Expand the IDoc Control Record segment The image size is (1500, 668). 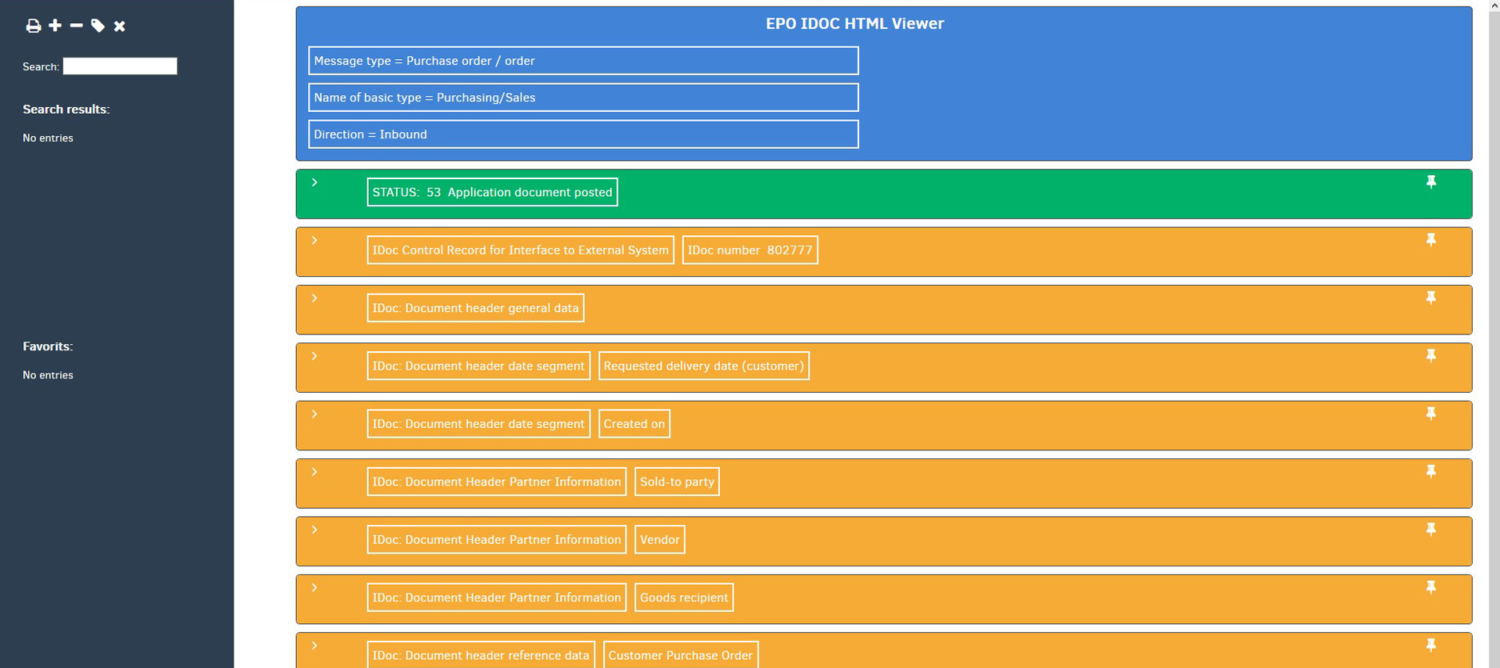(315, 240)
